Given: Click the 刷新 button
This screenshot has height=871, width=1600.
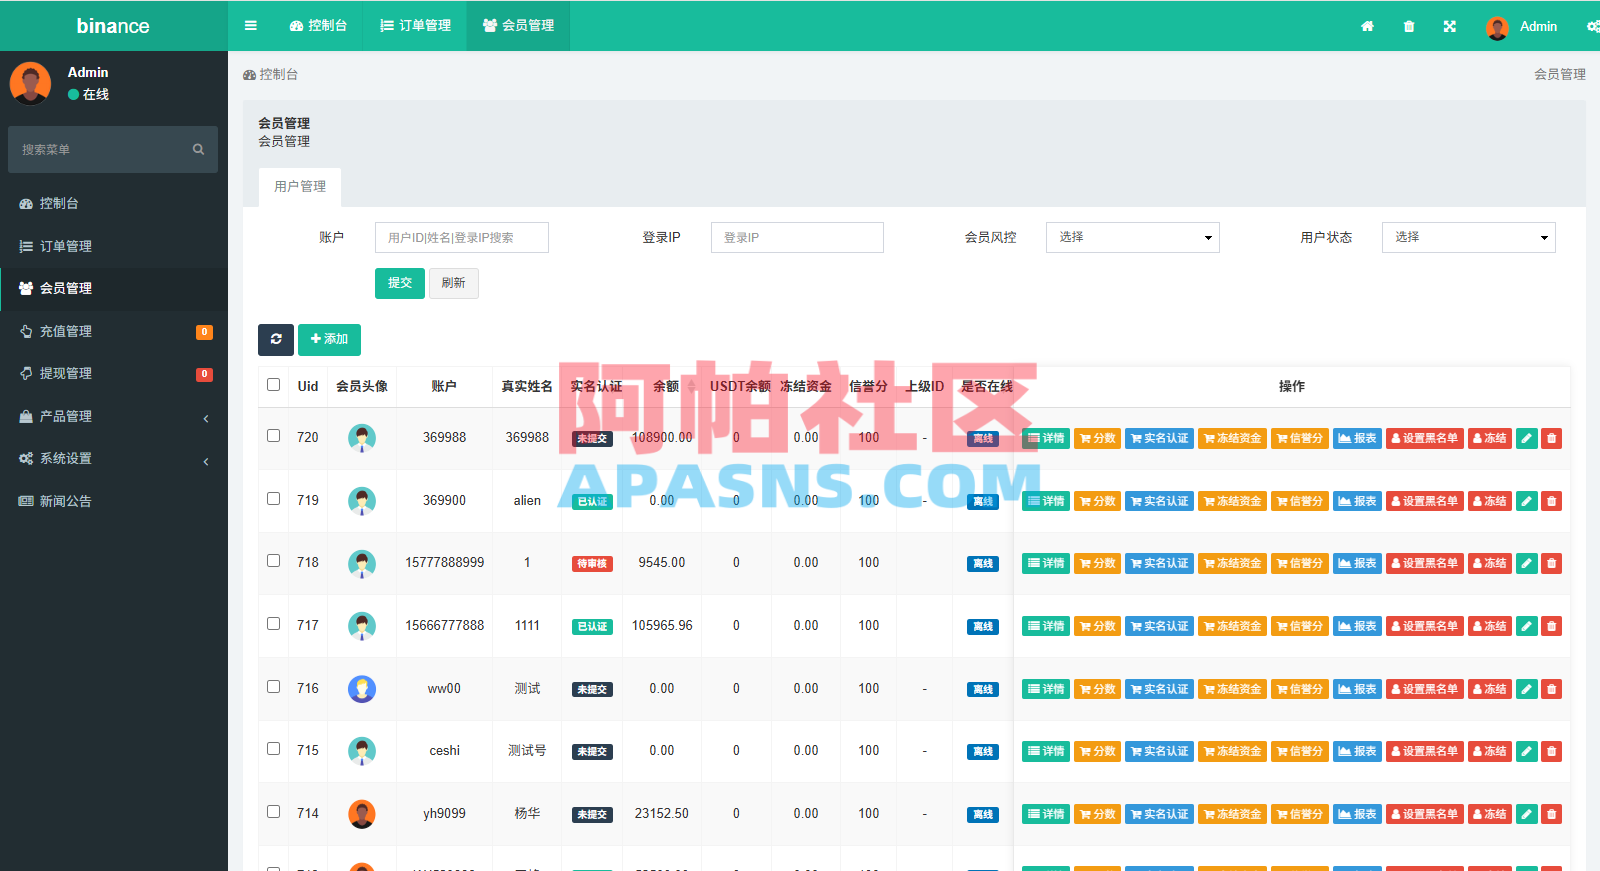Looking at the screenshot, I should tap(454, 283).
